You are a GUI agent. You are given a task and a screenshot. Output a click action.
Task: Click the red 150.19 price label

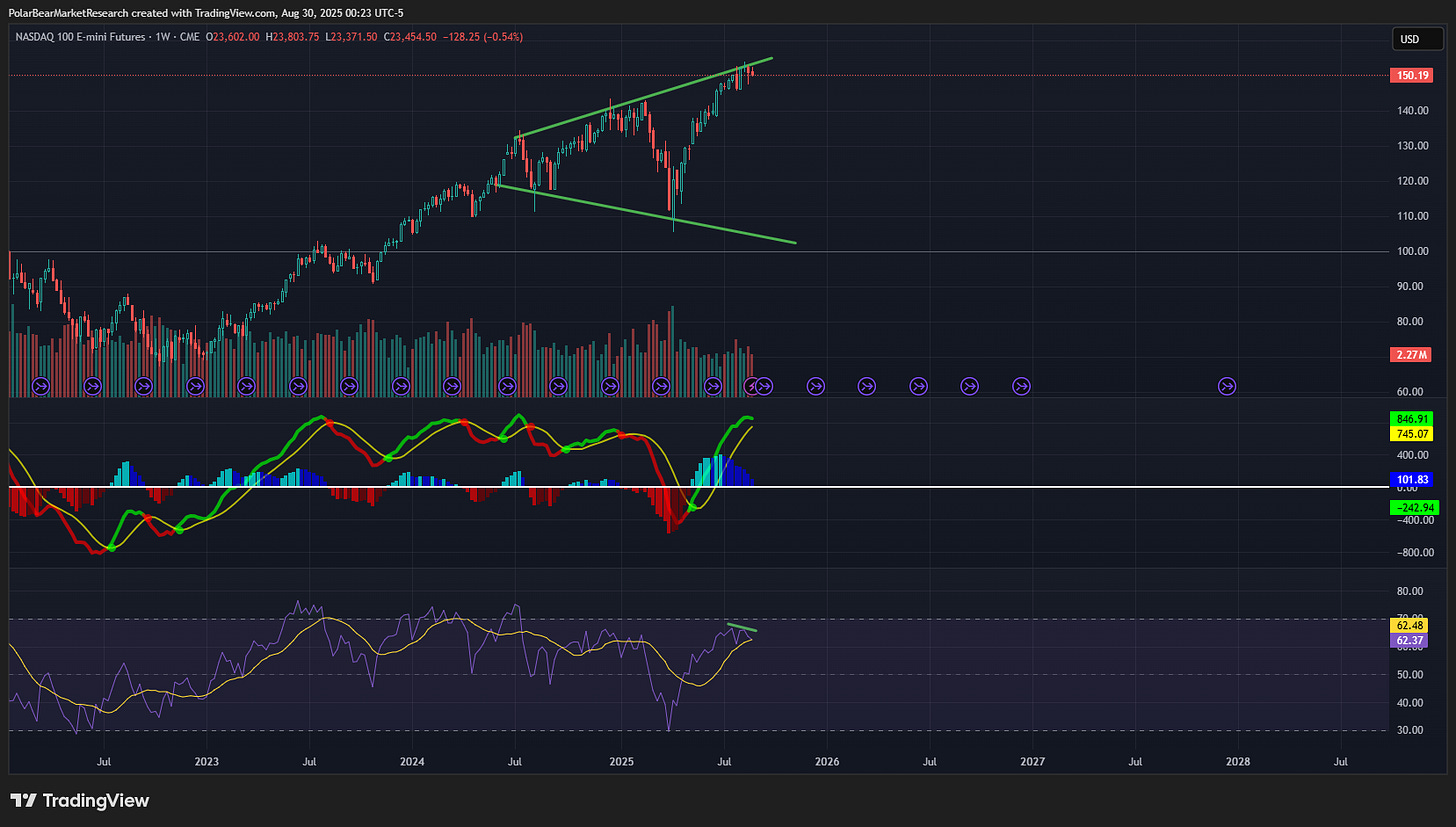pyautogui.click(x=1411, y=75)
